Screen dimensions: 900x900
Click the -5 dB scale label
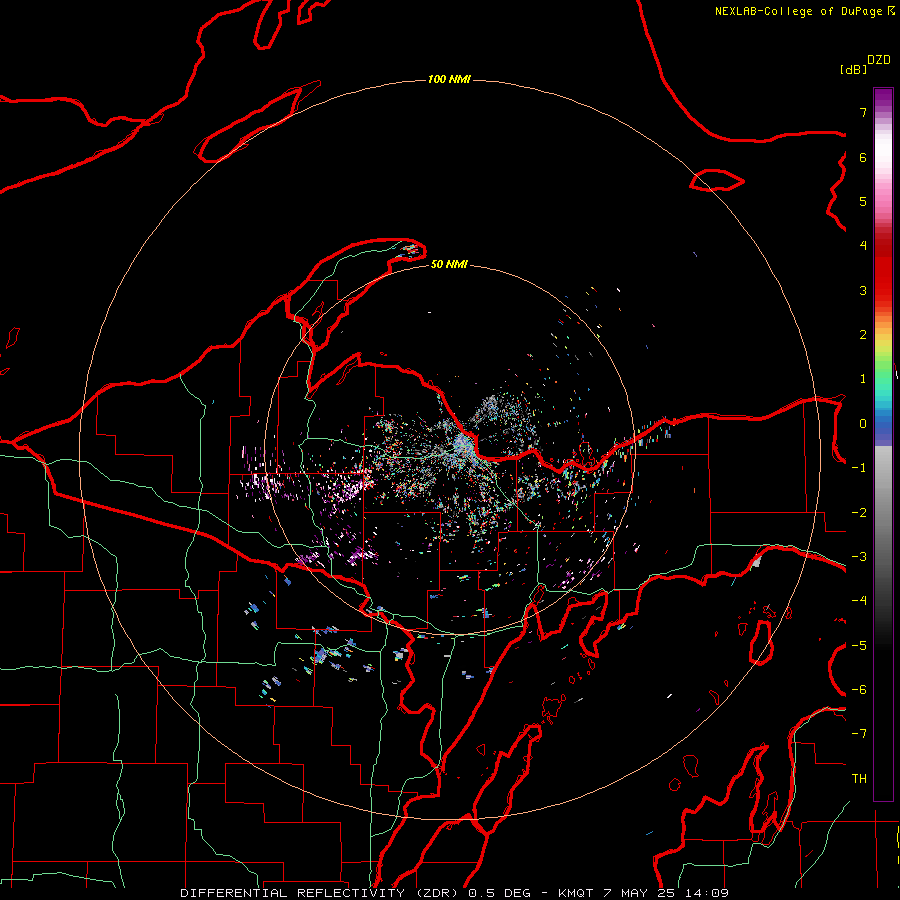pyautogui.click(x=859, y=646)
